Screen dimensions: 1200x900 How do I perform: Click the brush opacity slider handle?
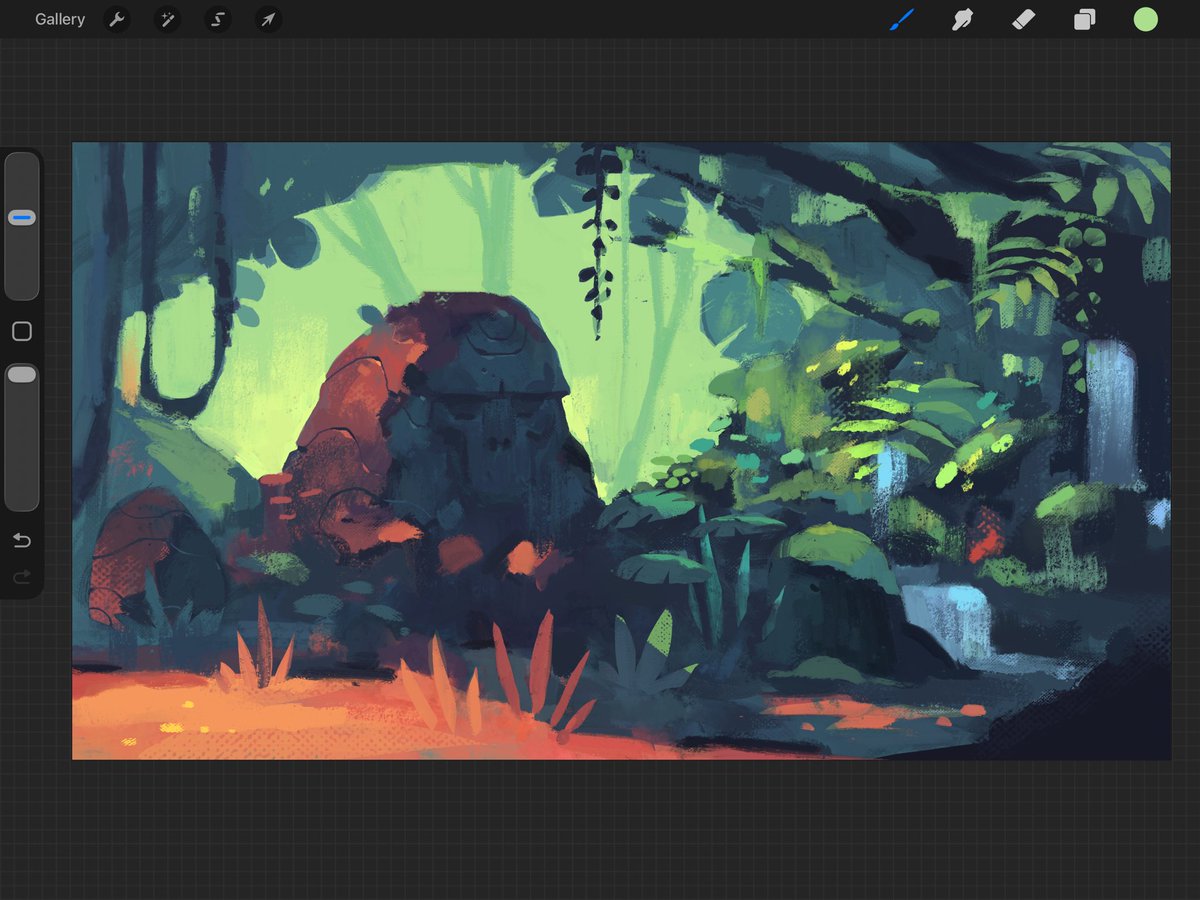pyautogui.click(x=22, y=374)
